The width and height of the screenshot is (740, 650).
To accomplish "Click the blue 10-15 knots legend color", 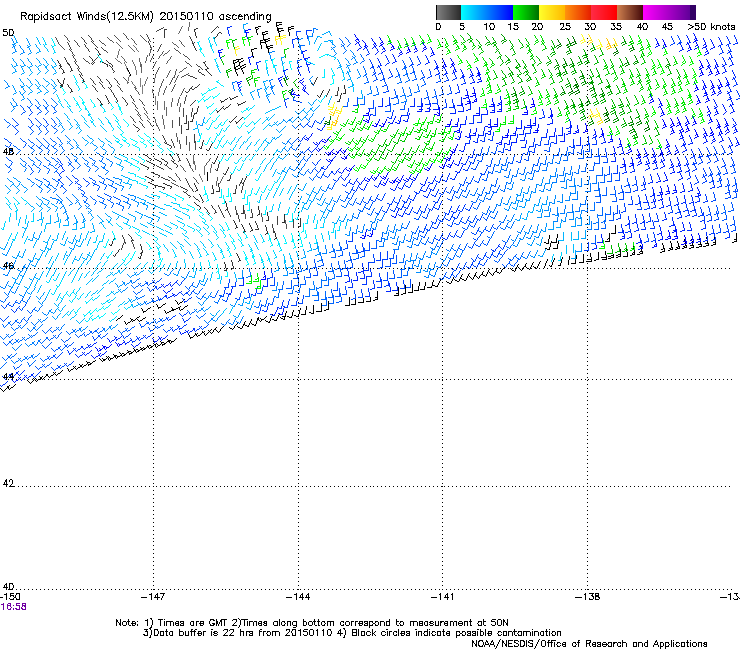I will coord(500,12).
